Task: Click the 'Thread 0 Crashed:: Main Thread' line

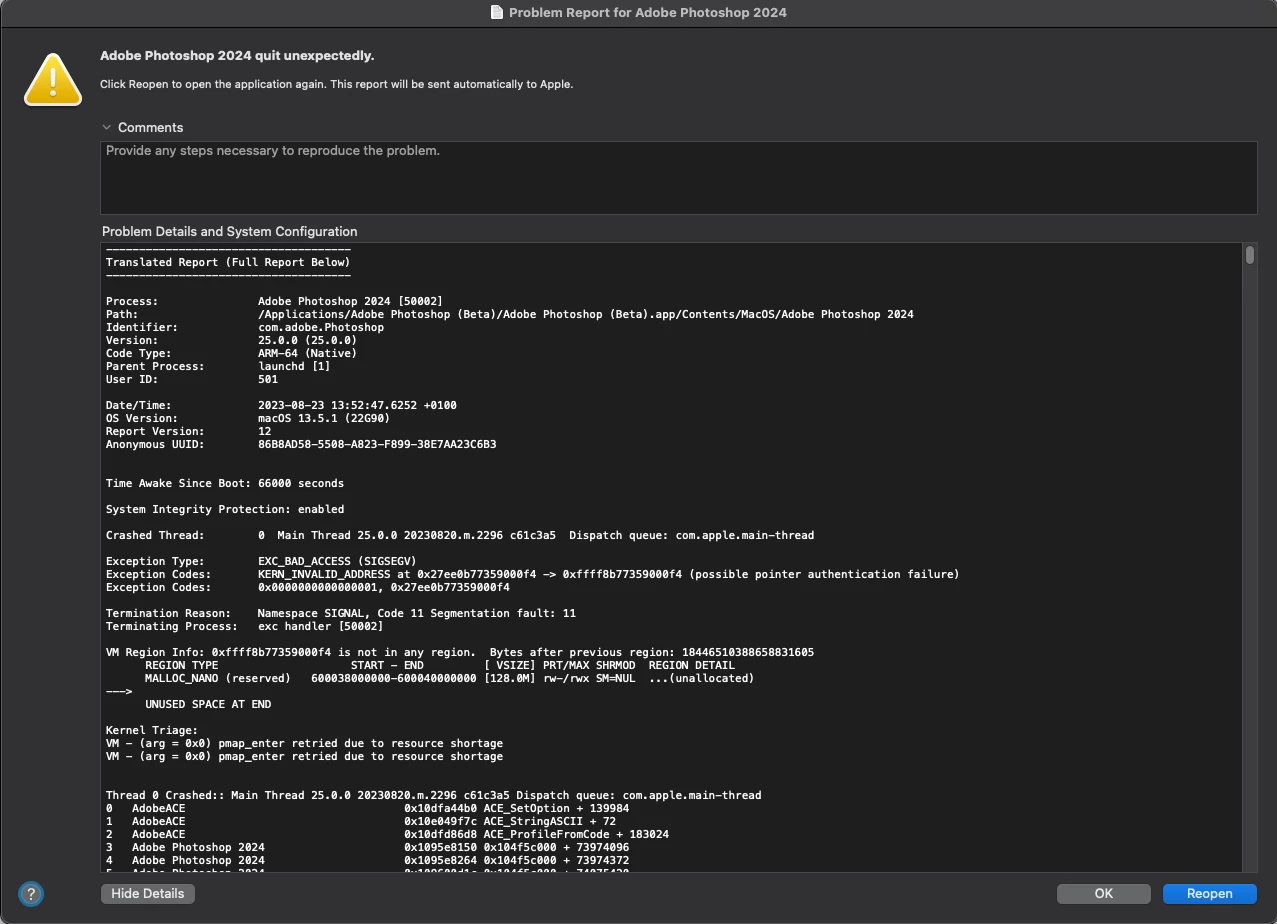Action: click(x=434, y=795)
